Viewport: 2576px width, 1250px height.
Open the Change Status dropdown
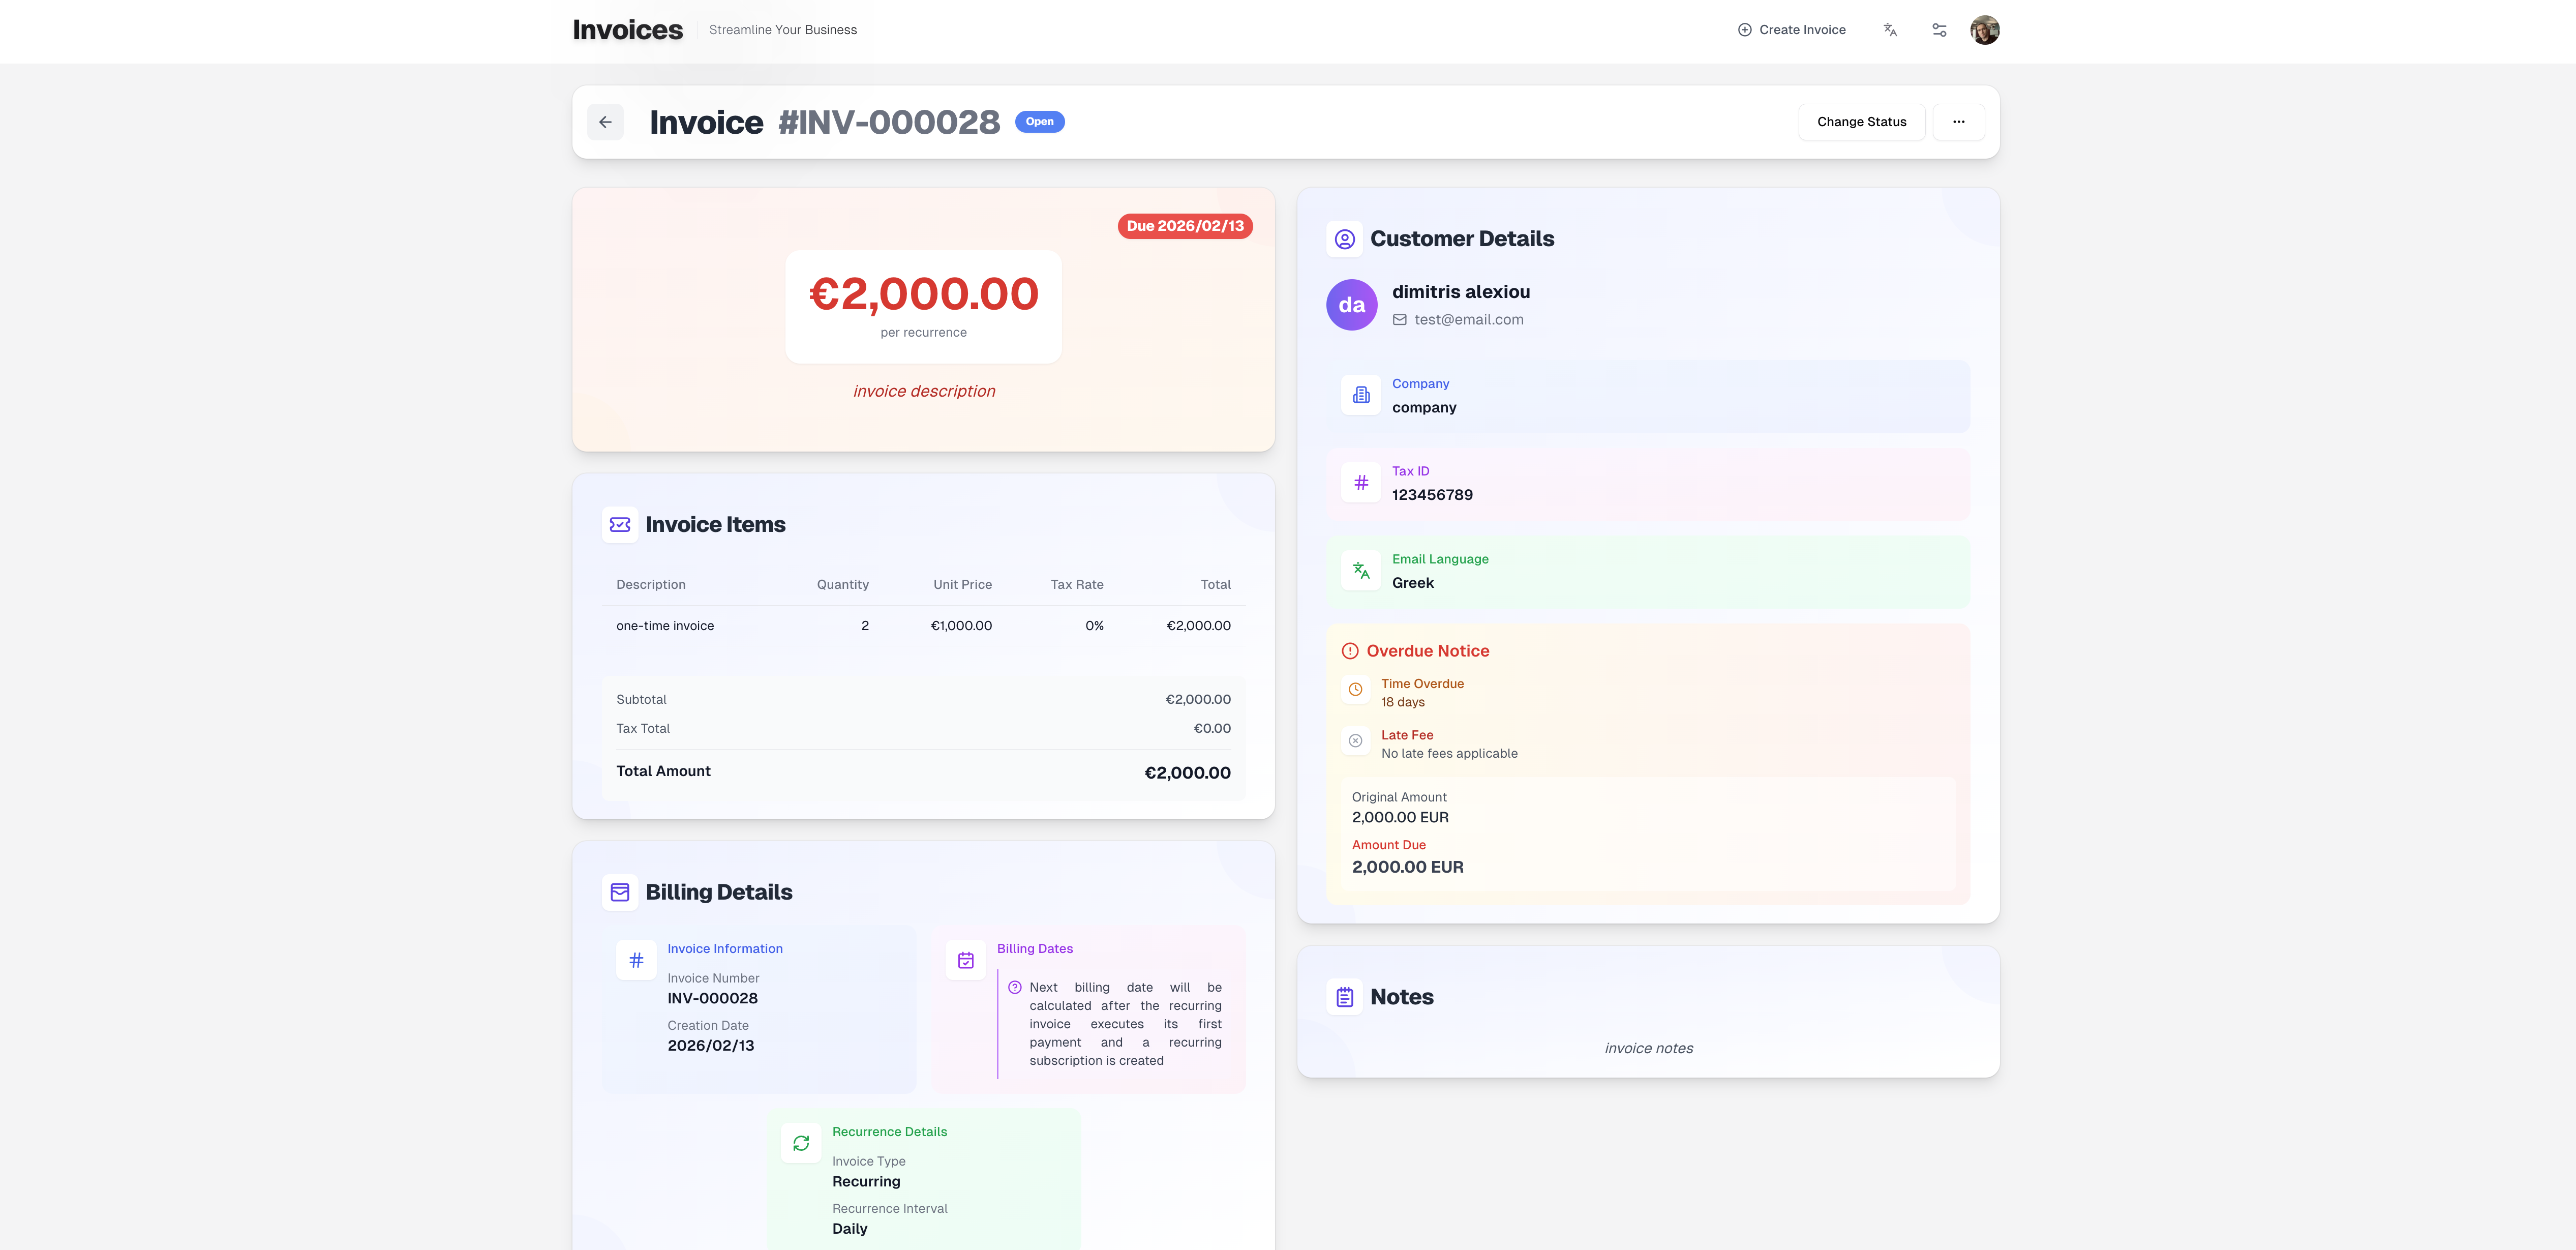[1861, 121]
